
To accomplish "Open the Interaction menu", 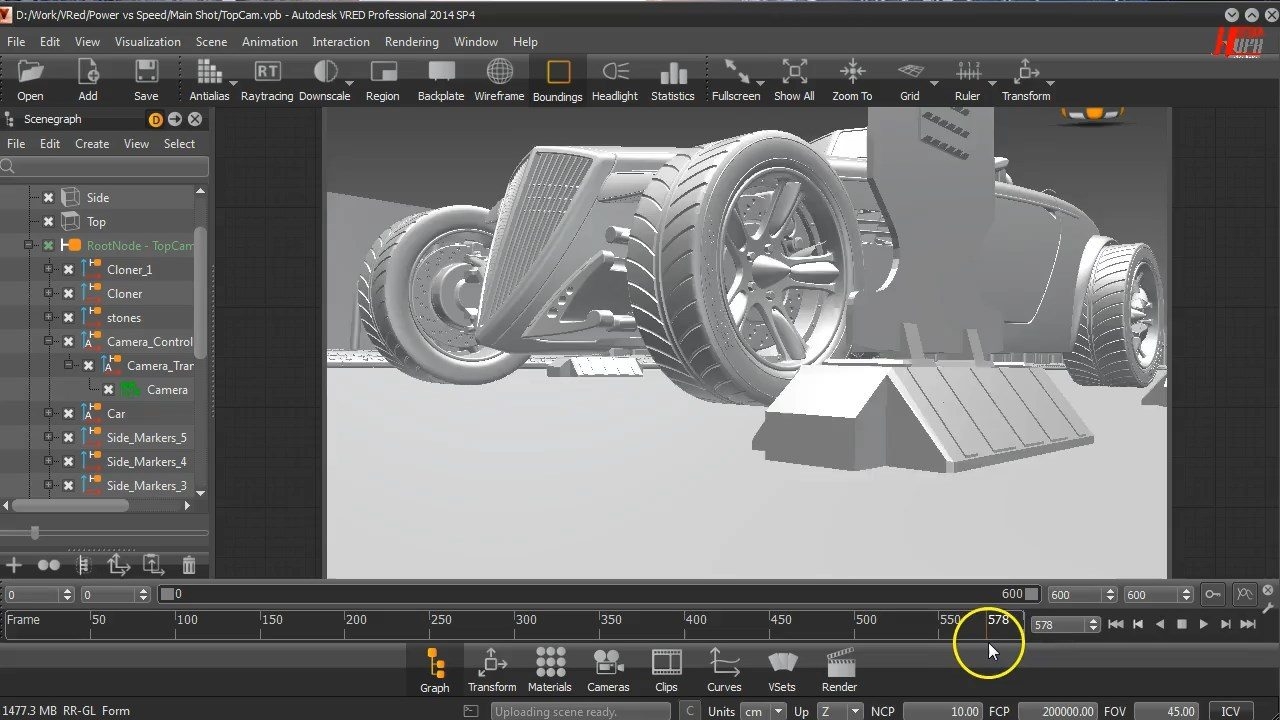I will pos(340,42).
